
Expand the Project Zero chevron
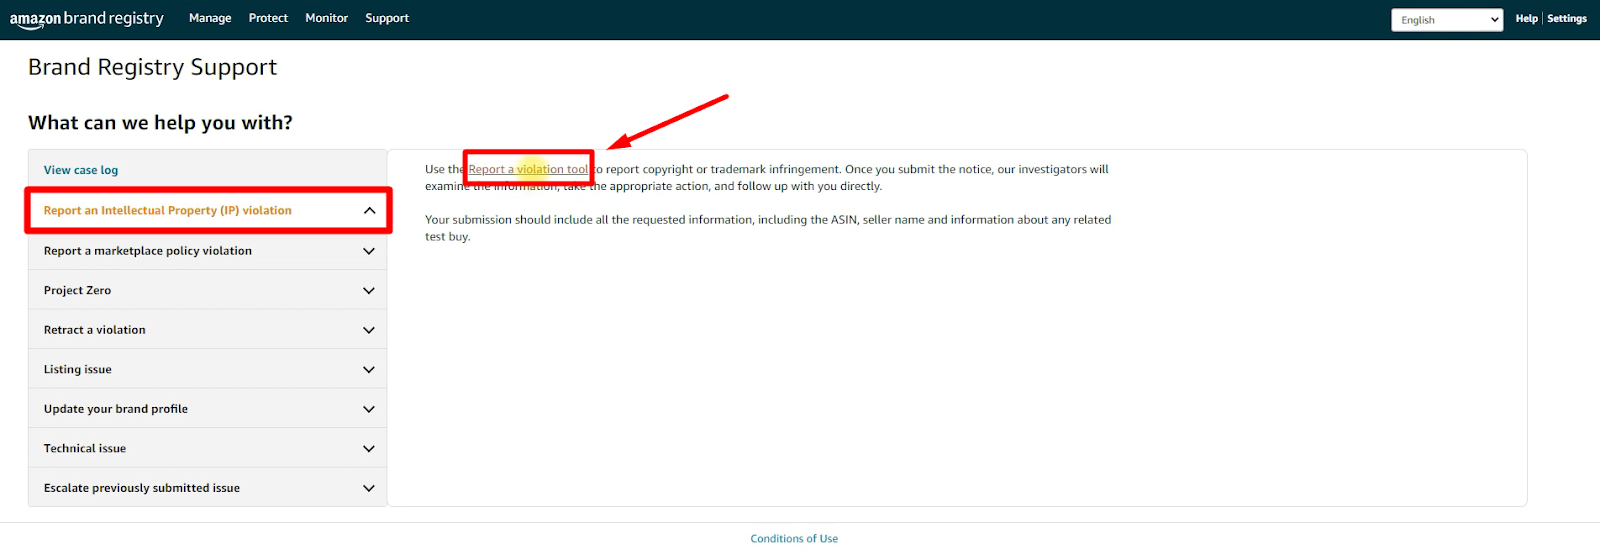369,291
